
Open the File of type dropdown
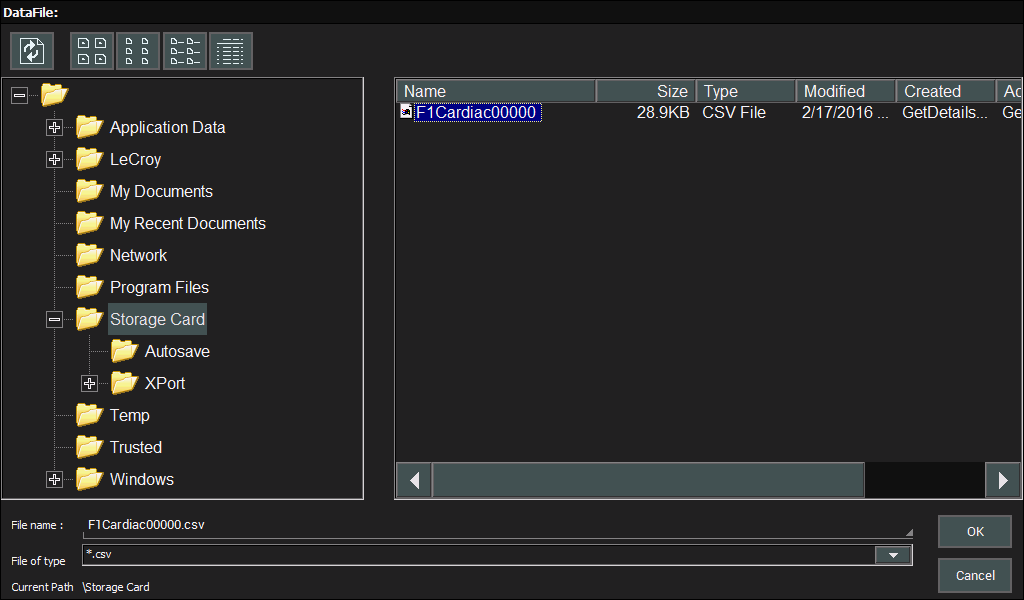point(892,555)
